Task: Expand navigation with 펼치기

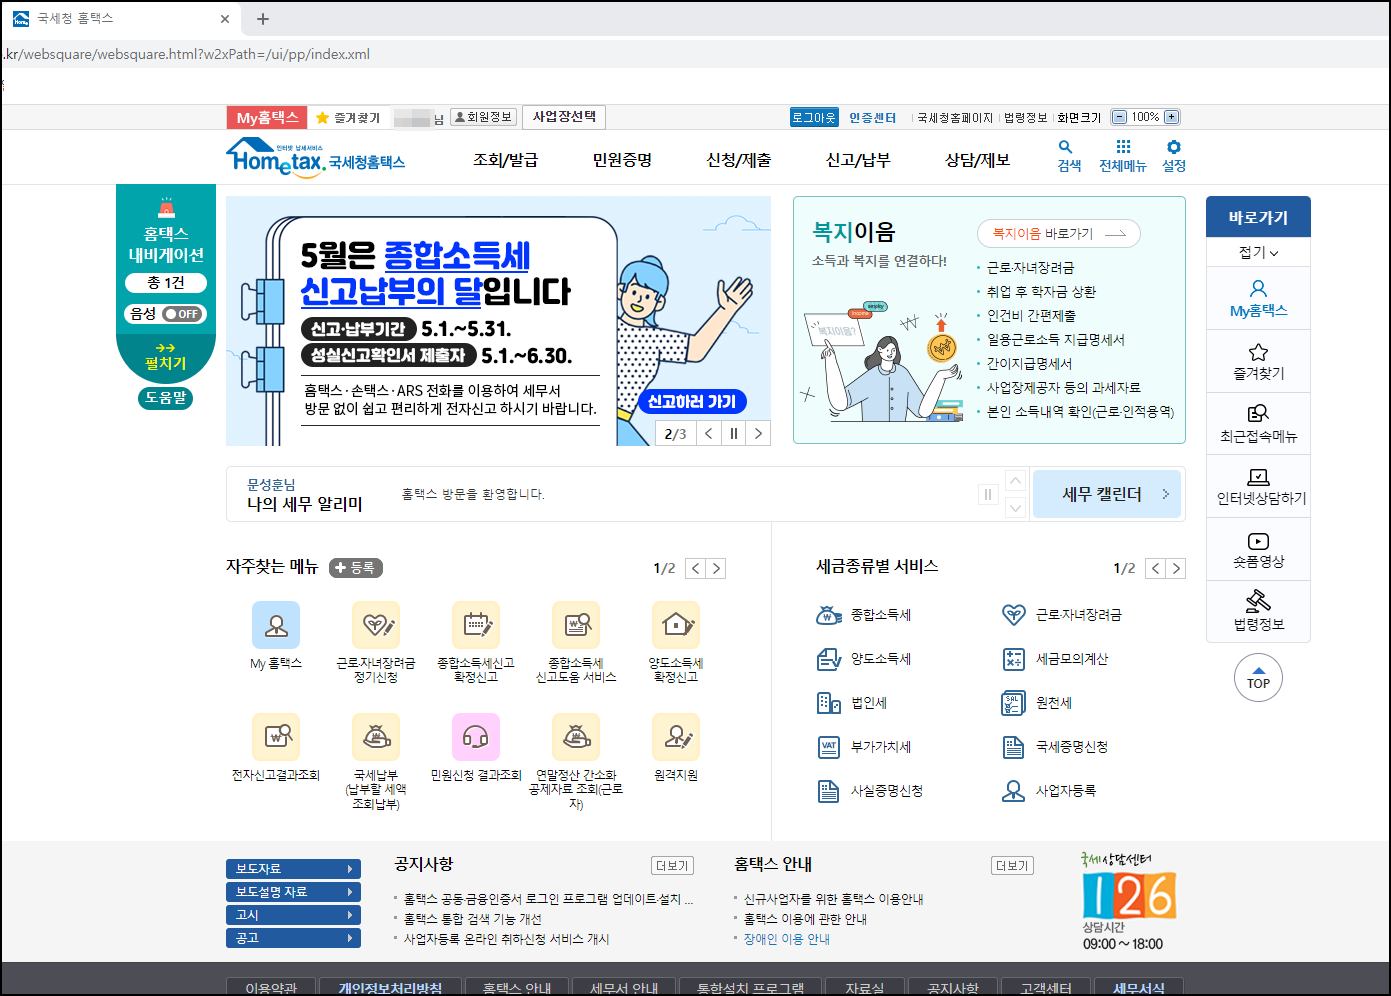Action: [x=166, y=356]
